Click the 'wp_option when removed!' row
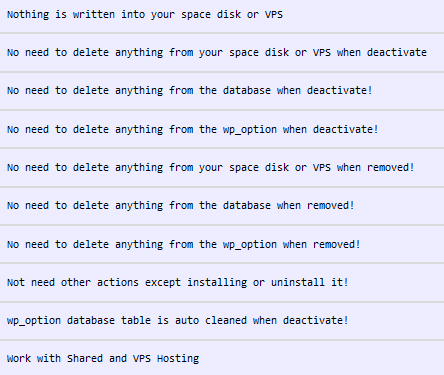 (222, 244)
